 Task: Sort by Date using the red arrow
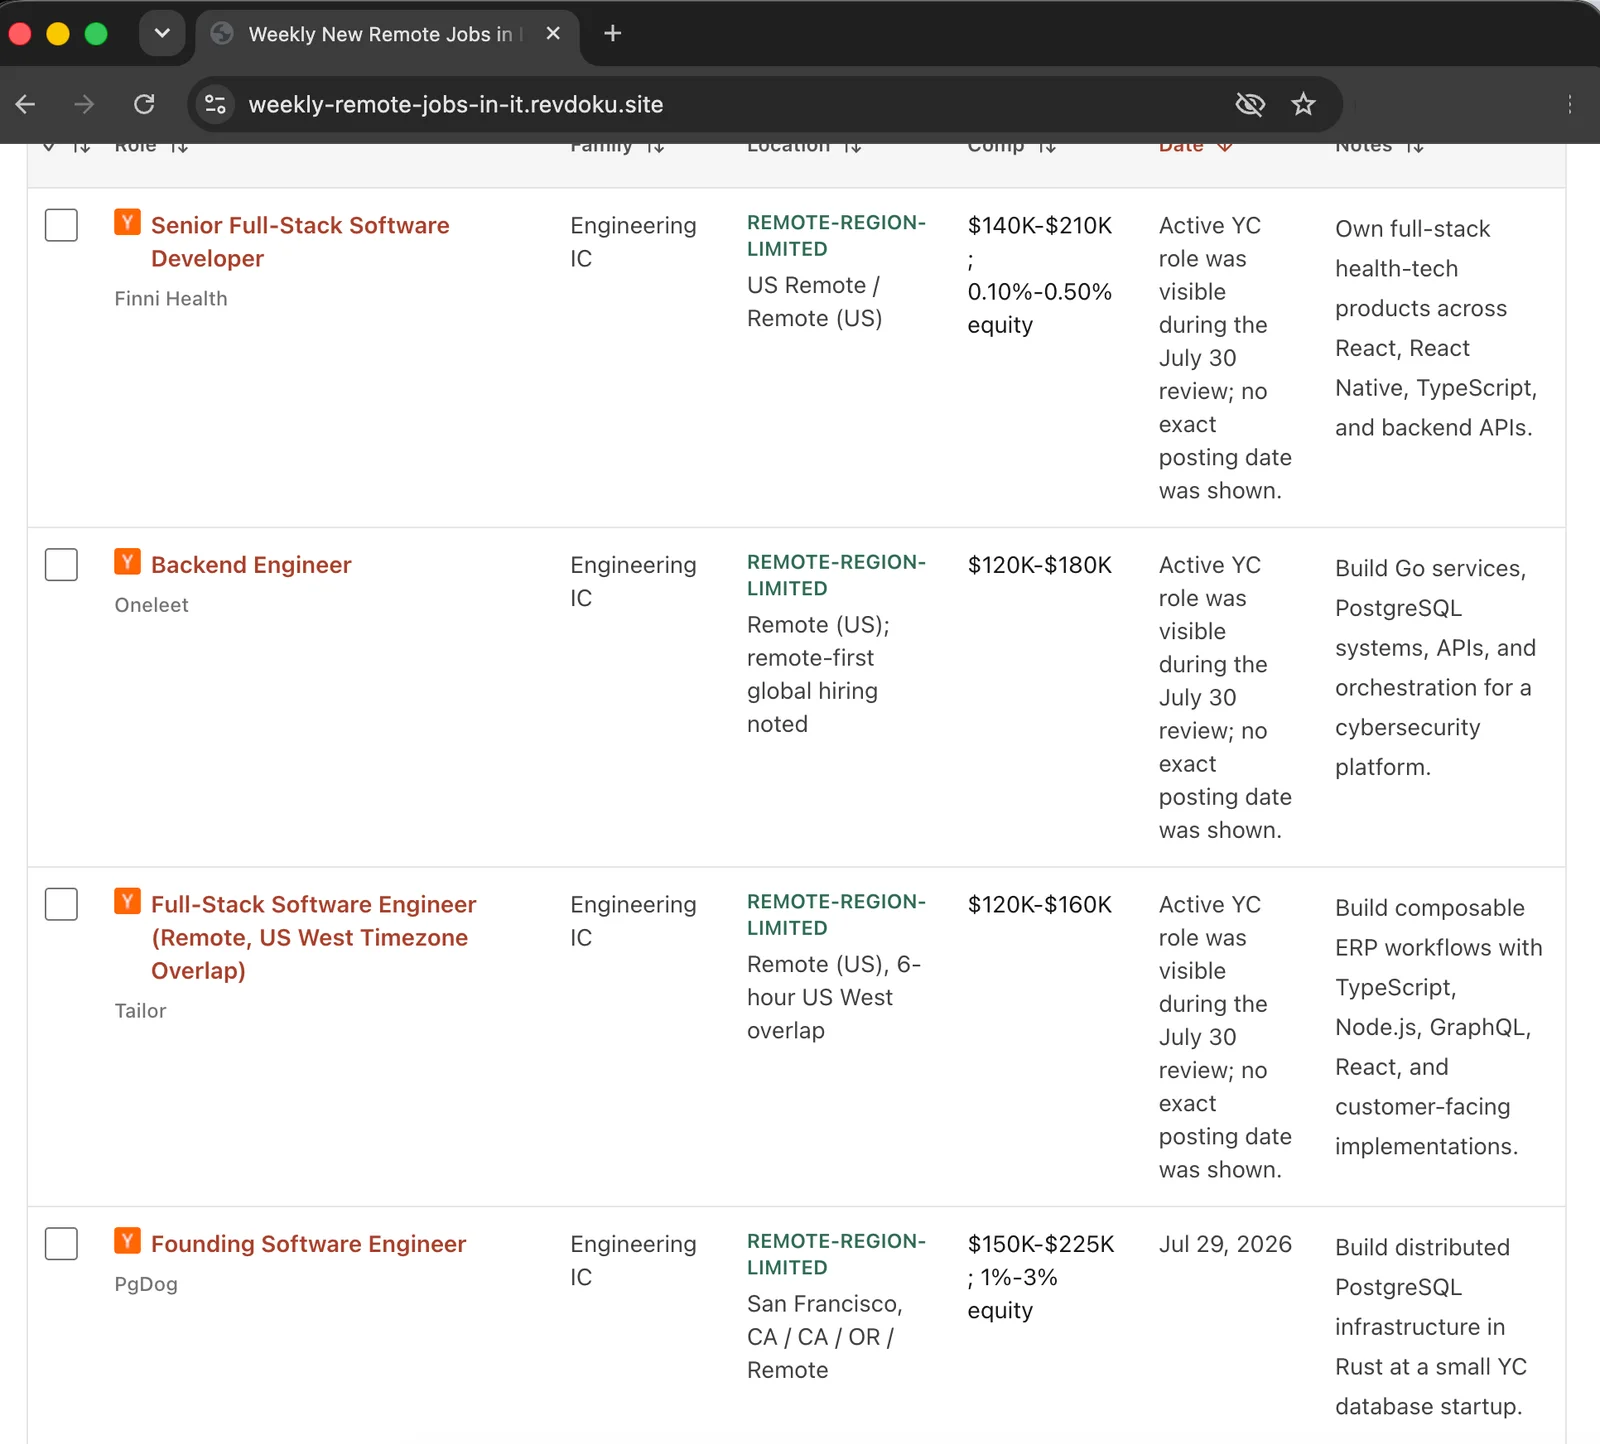(x=1225, y=147)
